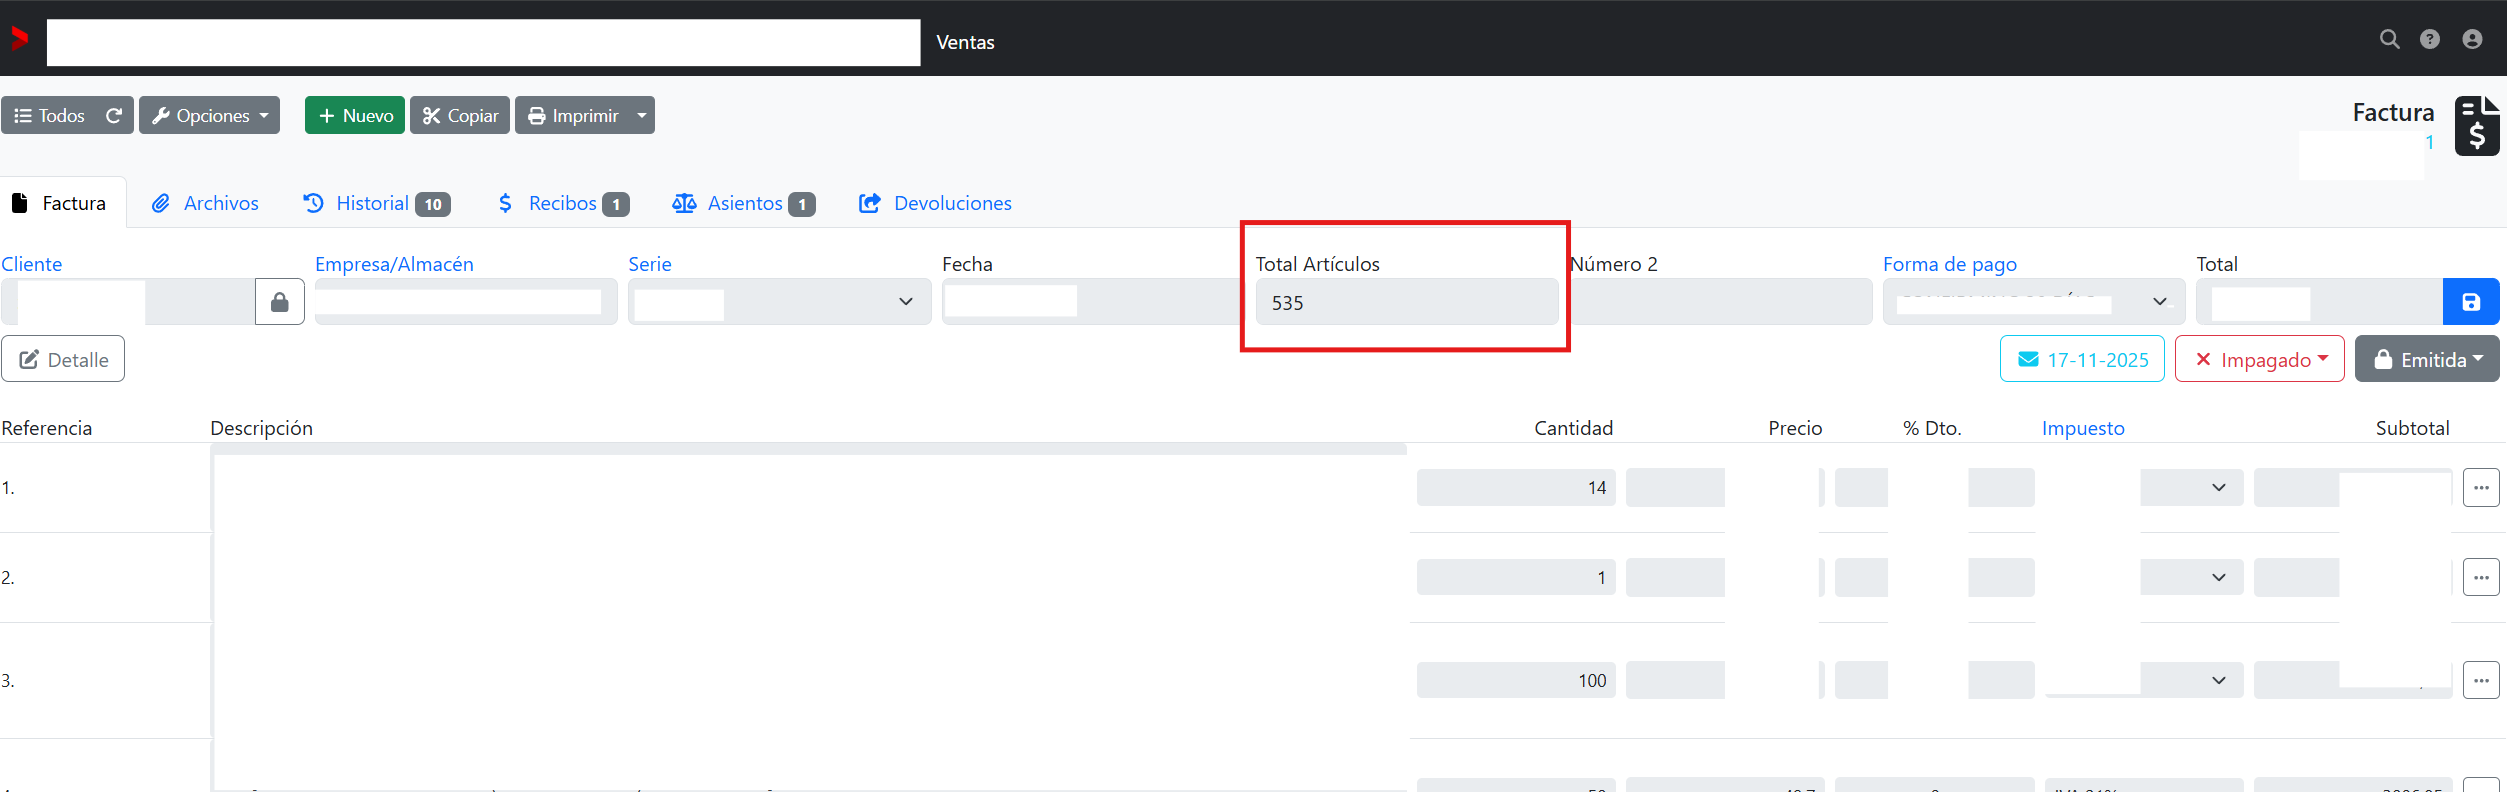Open the Imprimir split-button arrow
Viewport: 2507px width, 792px height.
click(642, 116)
